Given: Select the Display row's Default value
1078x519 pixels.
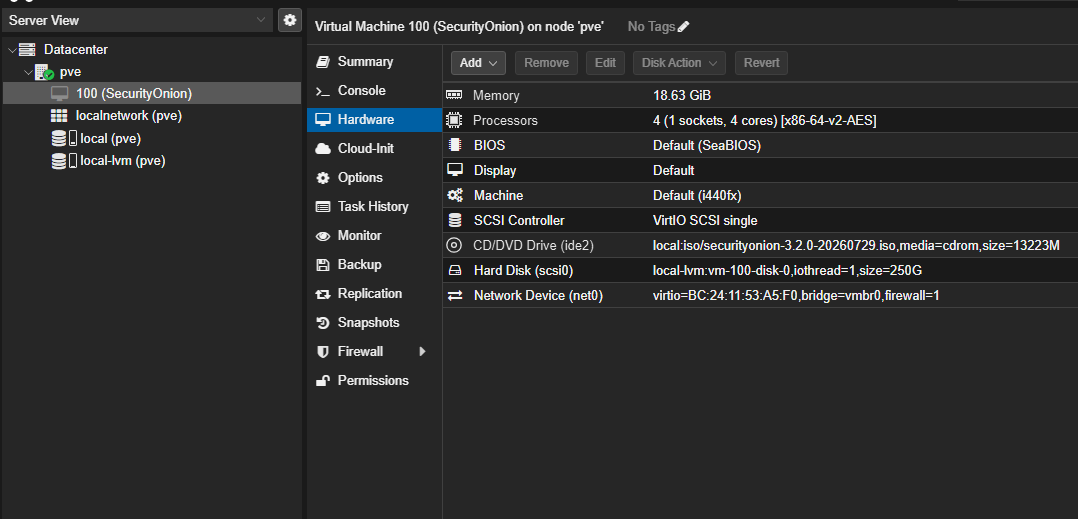Looking at the screenshot, I should pos(674,170).
